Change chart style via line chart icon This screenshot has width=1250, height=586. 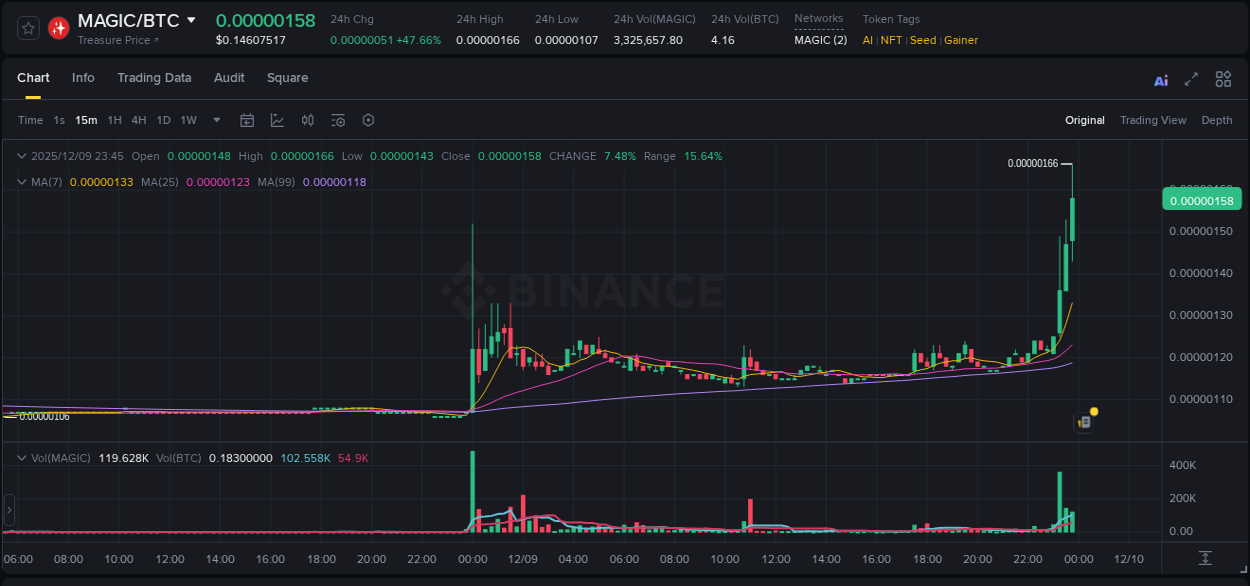tap(277, 120)
